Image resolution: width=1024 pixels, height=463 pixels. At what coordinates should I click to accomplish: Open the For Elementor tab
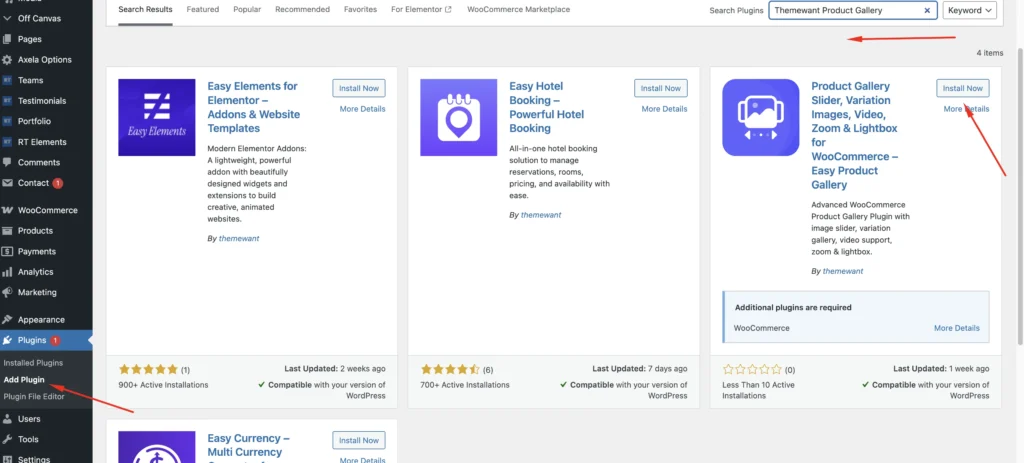pyautogui.click(x=421, y=10)
